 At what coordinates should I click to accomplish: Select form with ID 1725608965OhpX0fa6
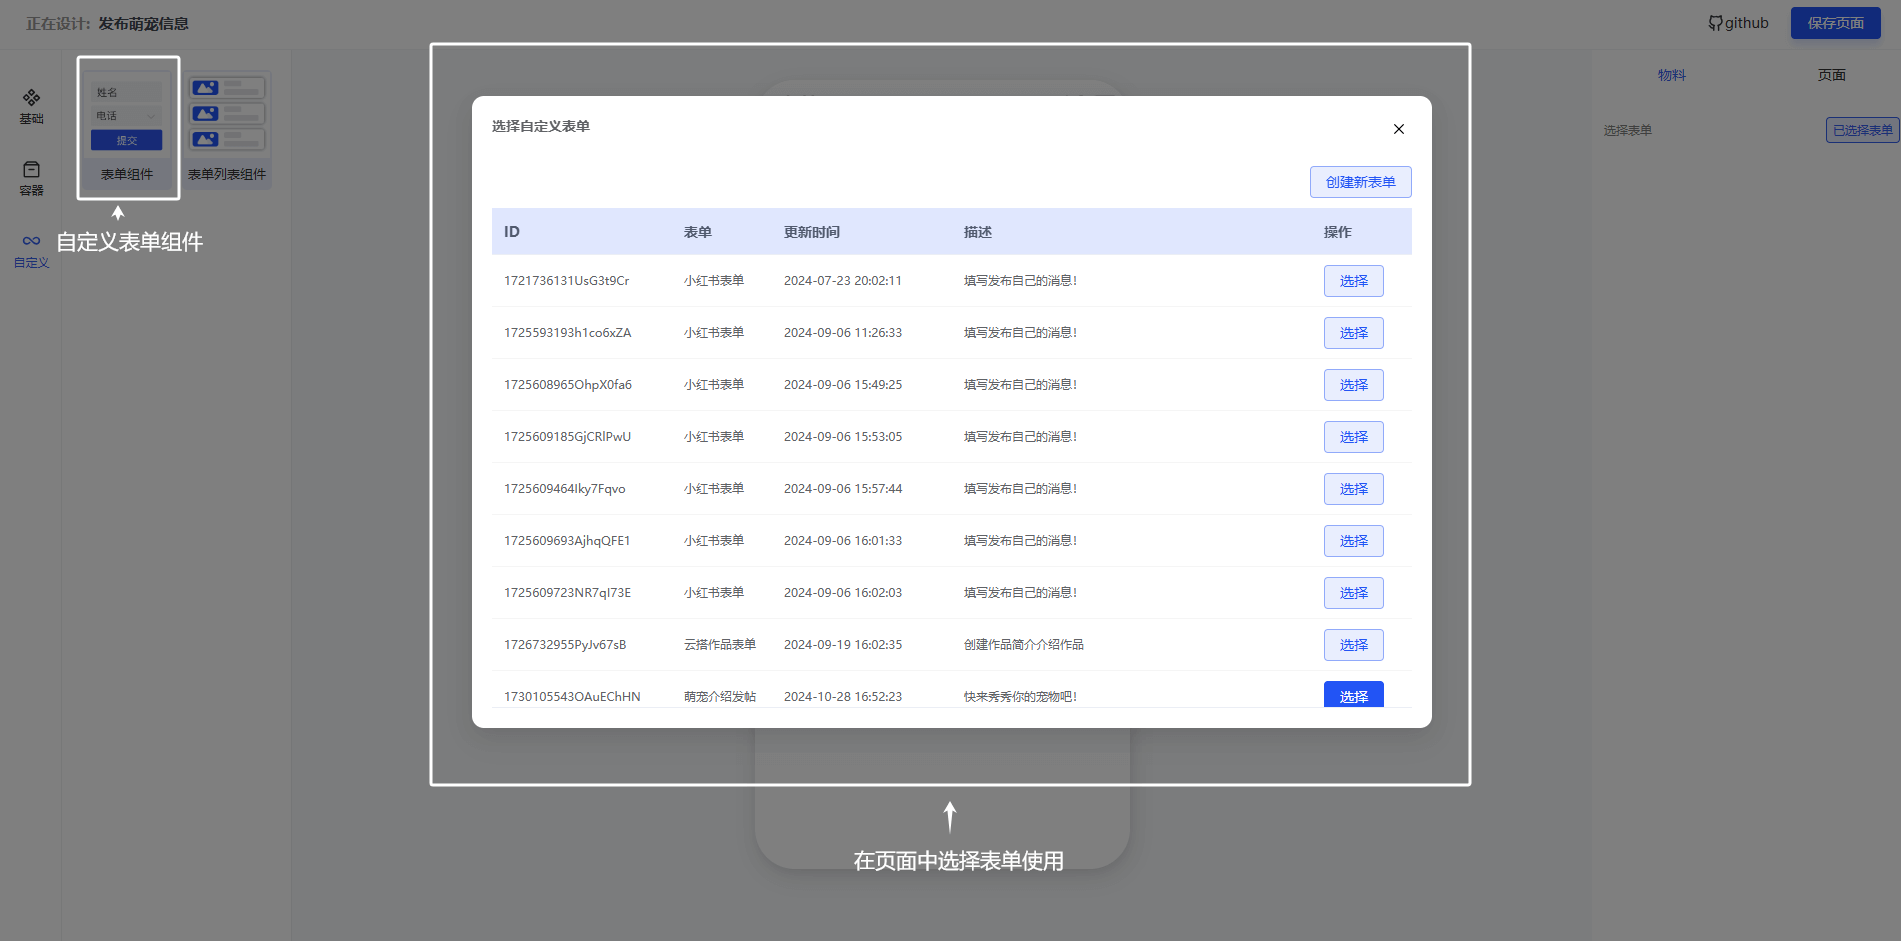[1353, 385]
